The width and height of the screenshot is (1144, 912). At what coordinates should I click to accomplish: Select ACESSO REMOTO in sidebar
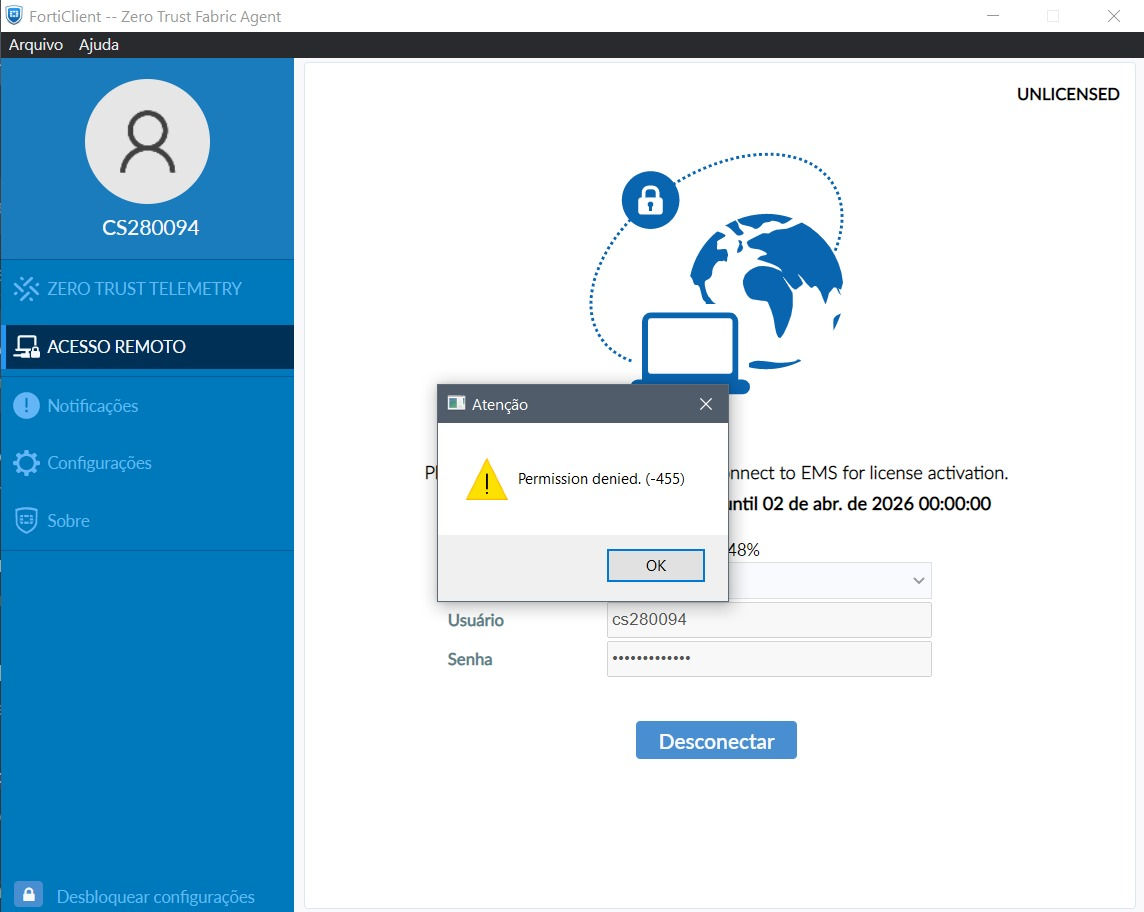[147, 347]
